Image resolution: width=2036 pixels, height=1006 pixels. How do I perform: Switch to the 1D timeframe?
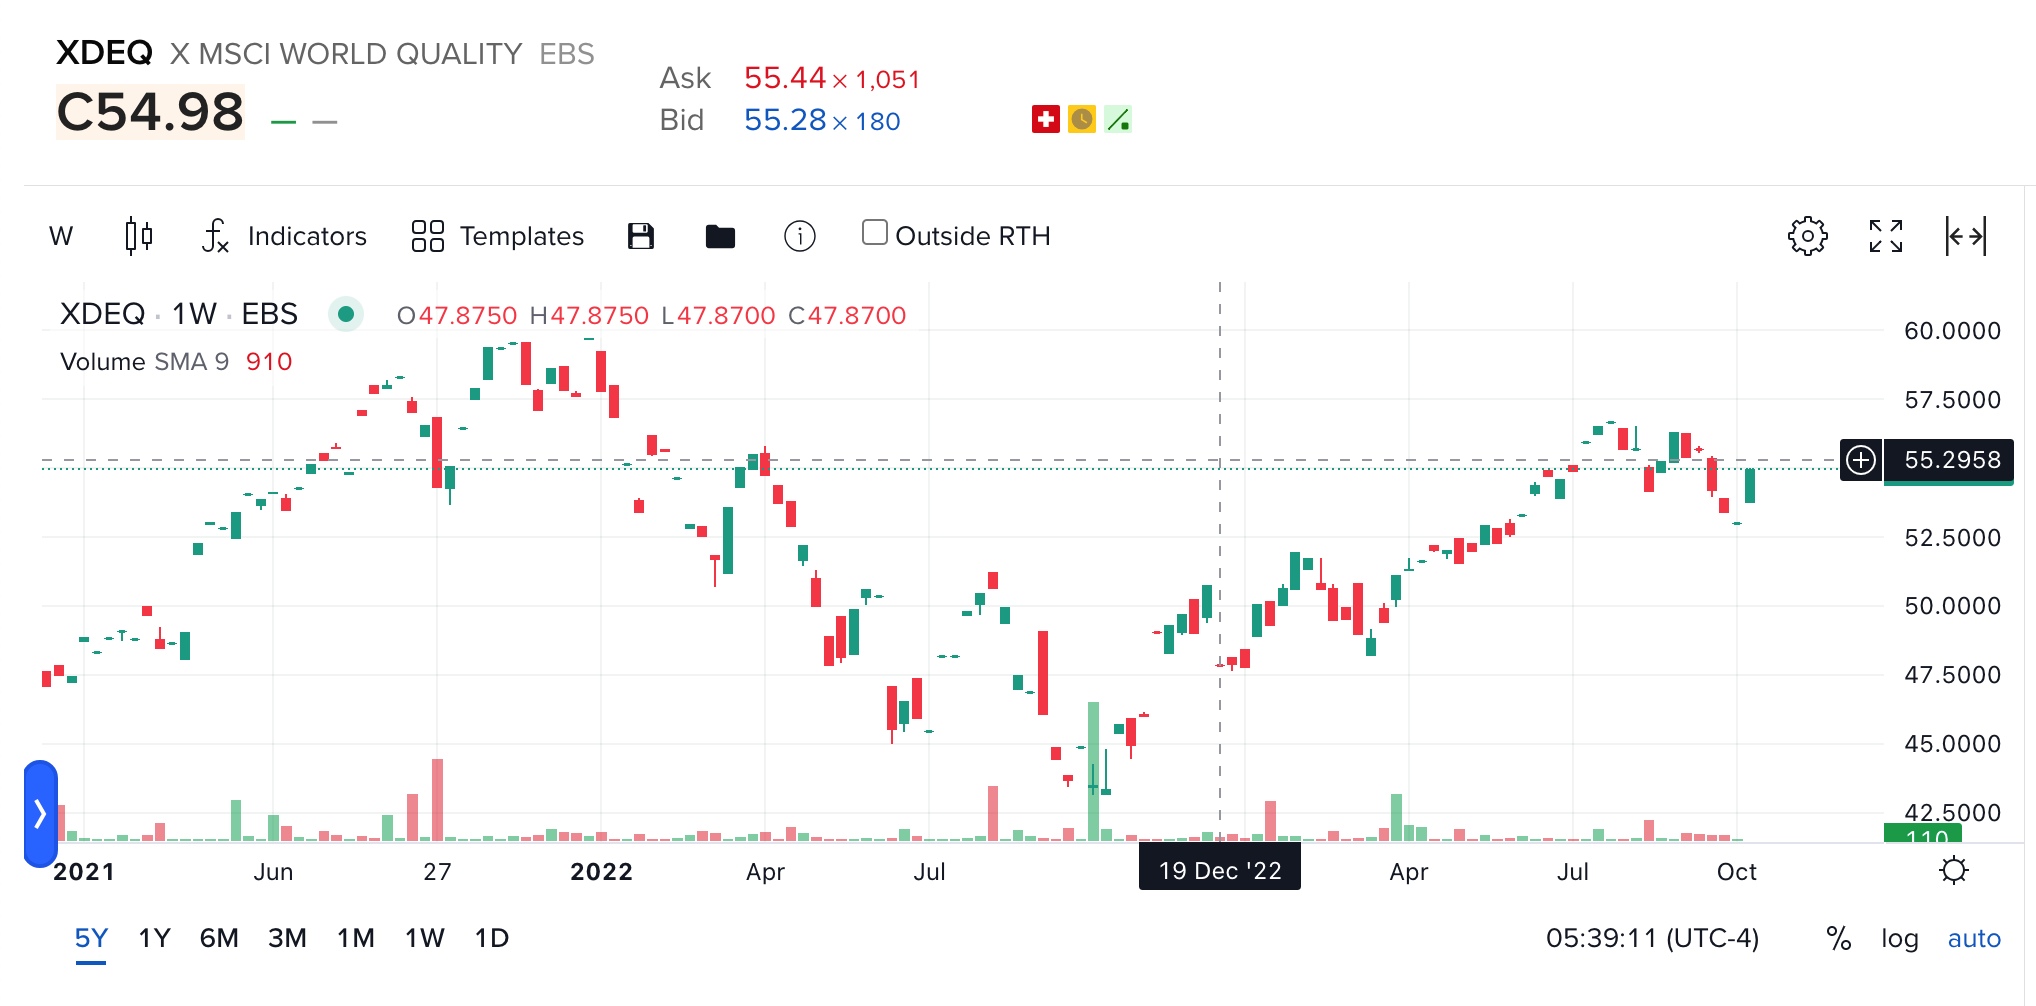click(491, 938)
